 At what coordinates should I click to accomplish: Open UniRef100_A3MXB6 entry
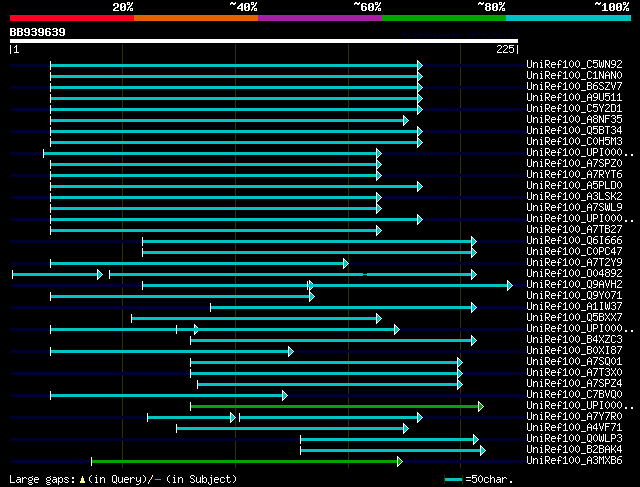[574, 461]
